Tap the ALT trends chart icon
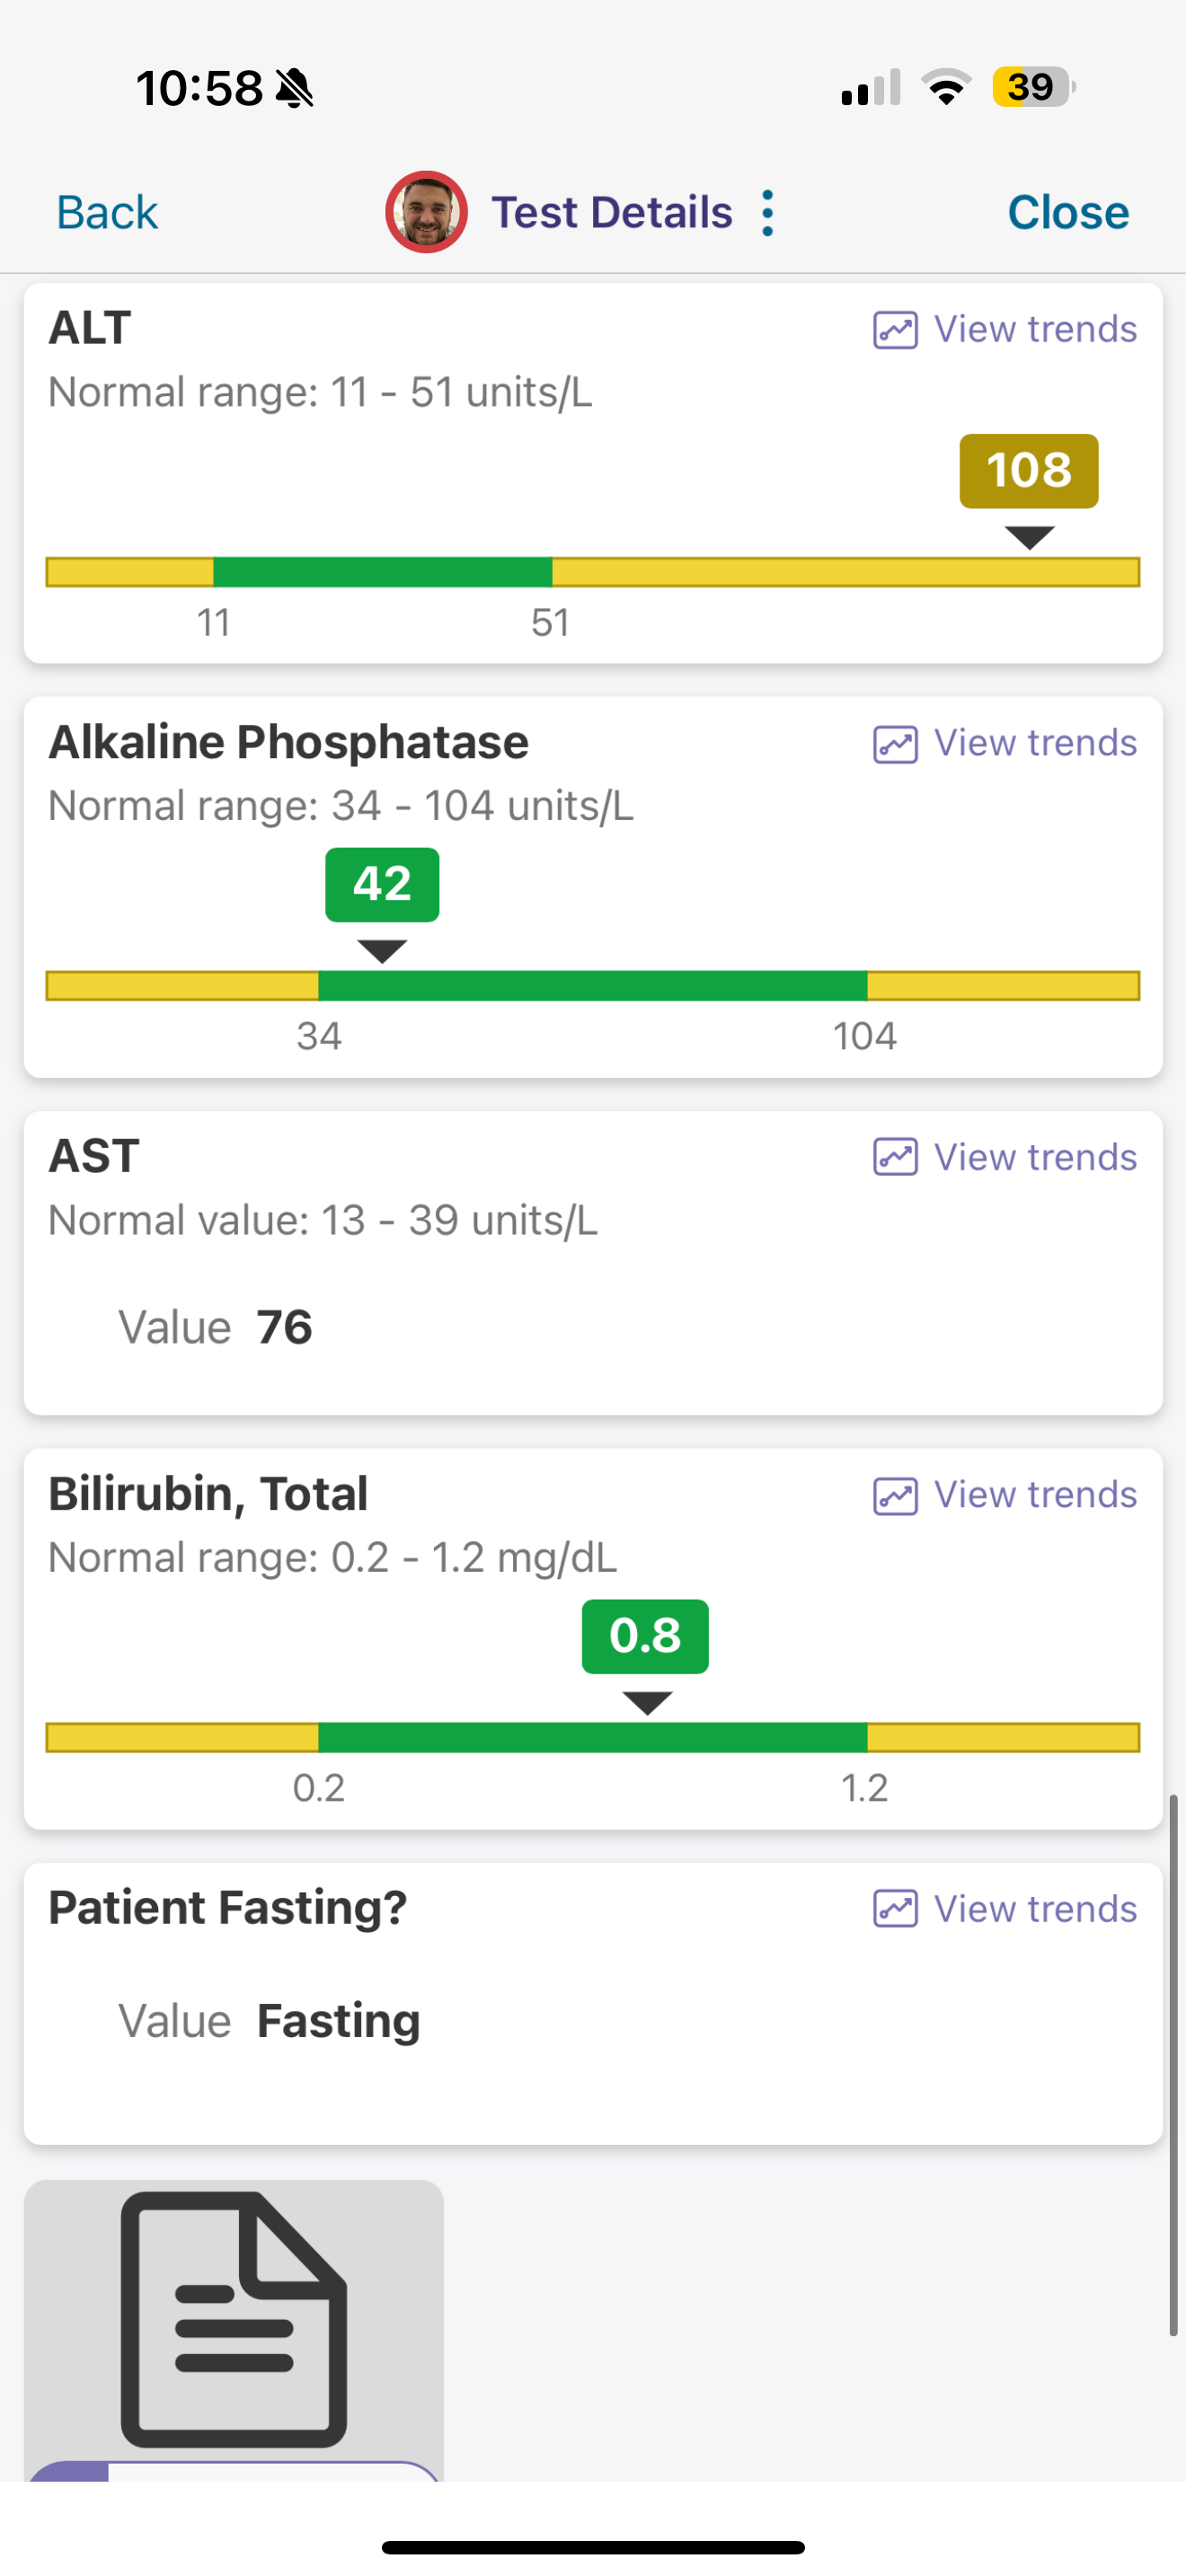Viewport: 1186px width, 2576px height. click(895, 330)
